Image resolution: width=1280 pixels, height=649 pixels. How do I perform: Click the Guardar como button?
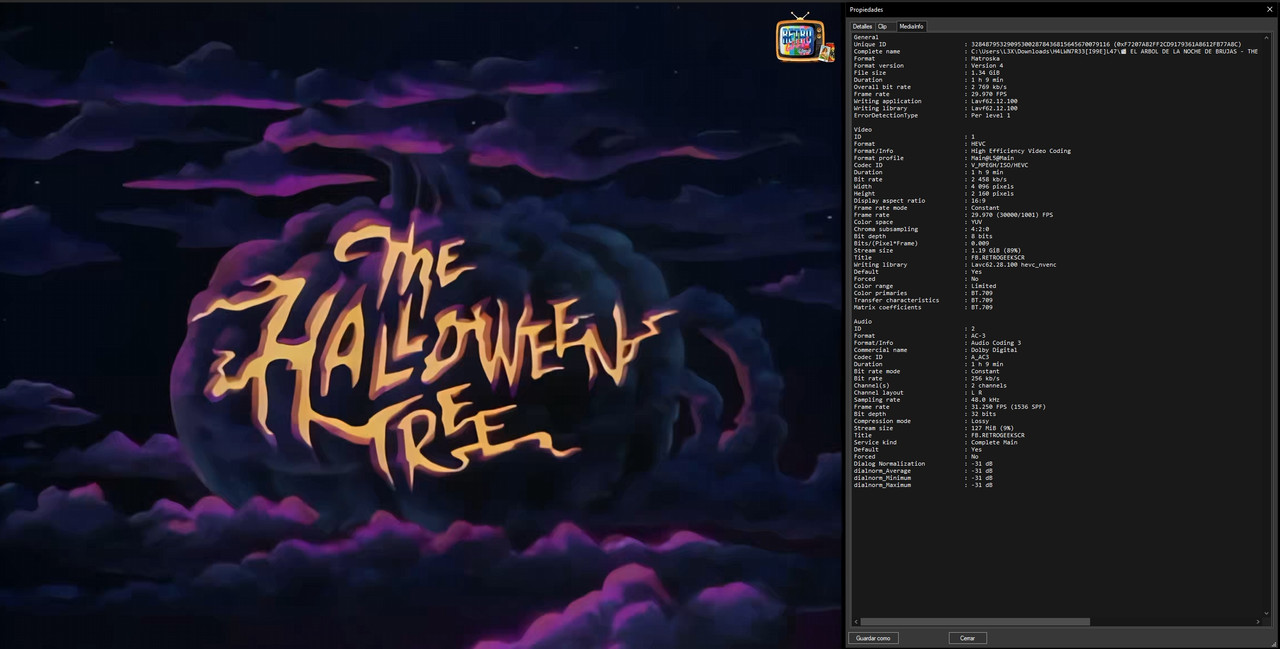point(873,638)
